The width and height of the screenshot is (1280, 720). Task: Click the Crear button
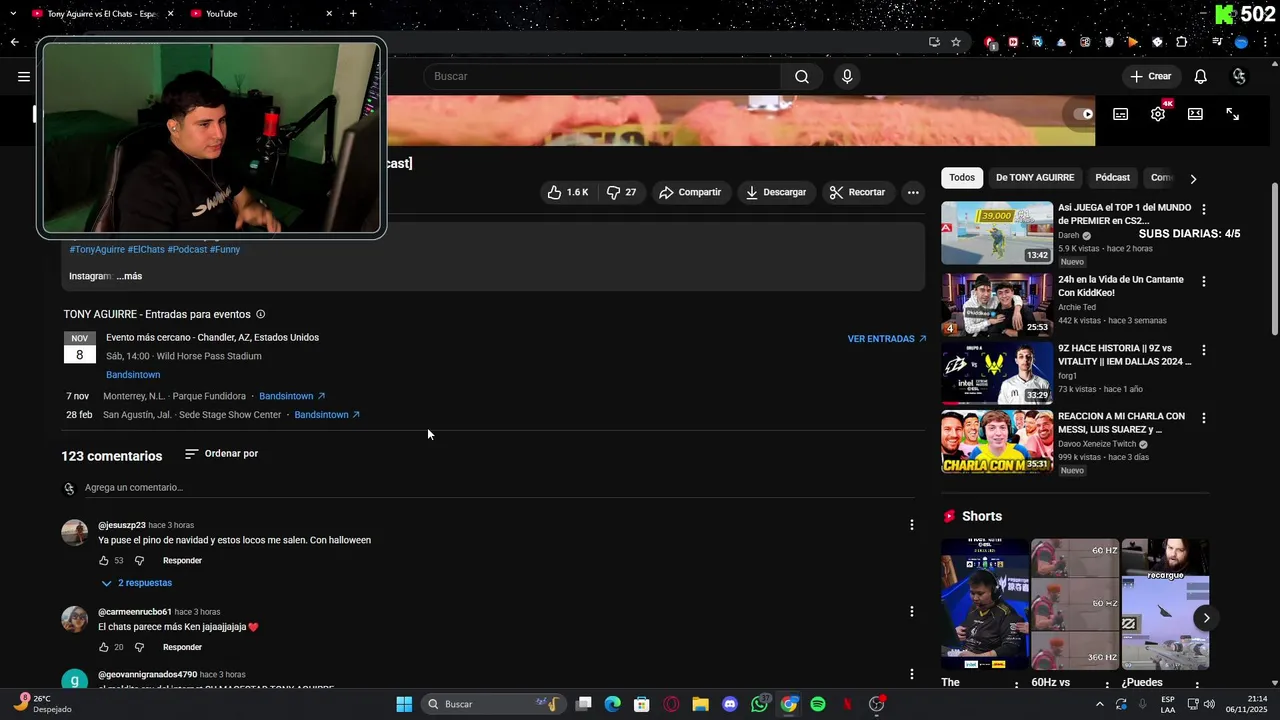(x=1150, y=76)
